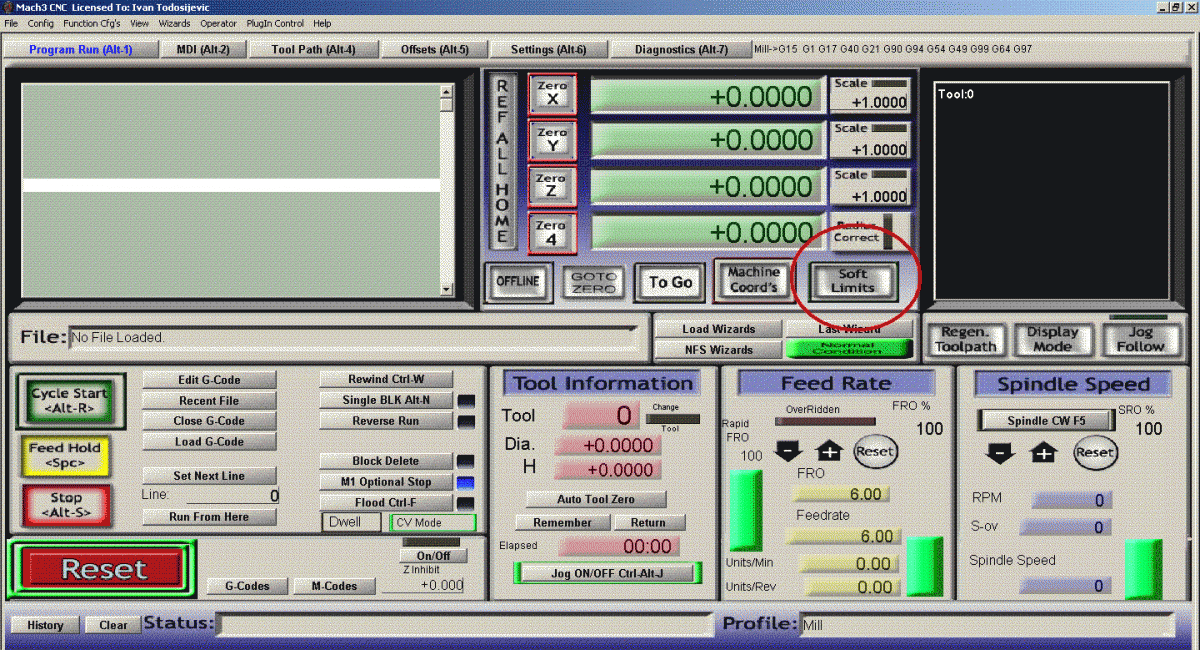Click the Tool number field
The height and width of the screenshot is (650, 1200).
pos(600,415)
